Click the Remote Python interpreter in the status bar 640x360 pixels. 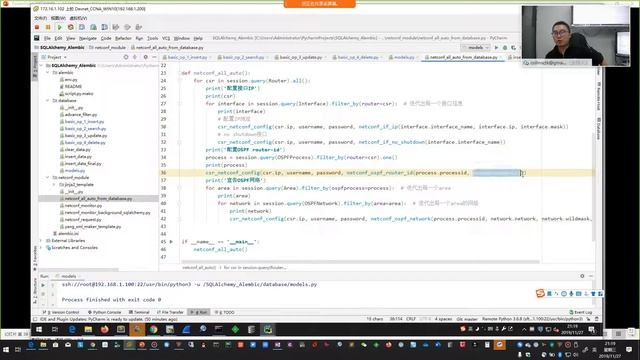click(532, 319)
